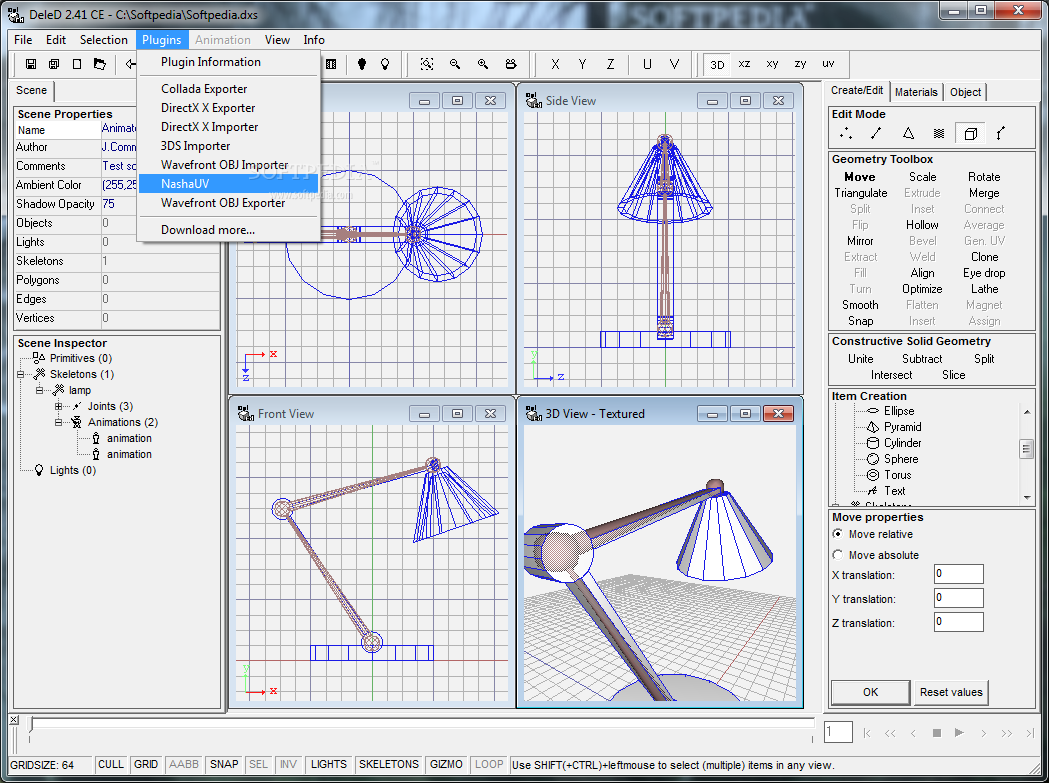Viewport: 1049px width, 783px height.
Task: Click the Reset values button
Action: 951,692
